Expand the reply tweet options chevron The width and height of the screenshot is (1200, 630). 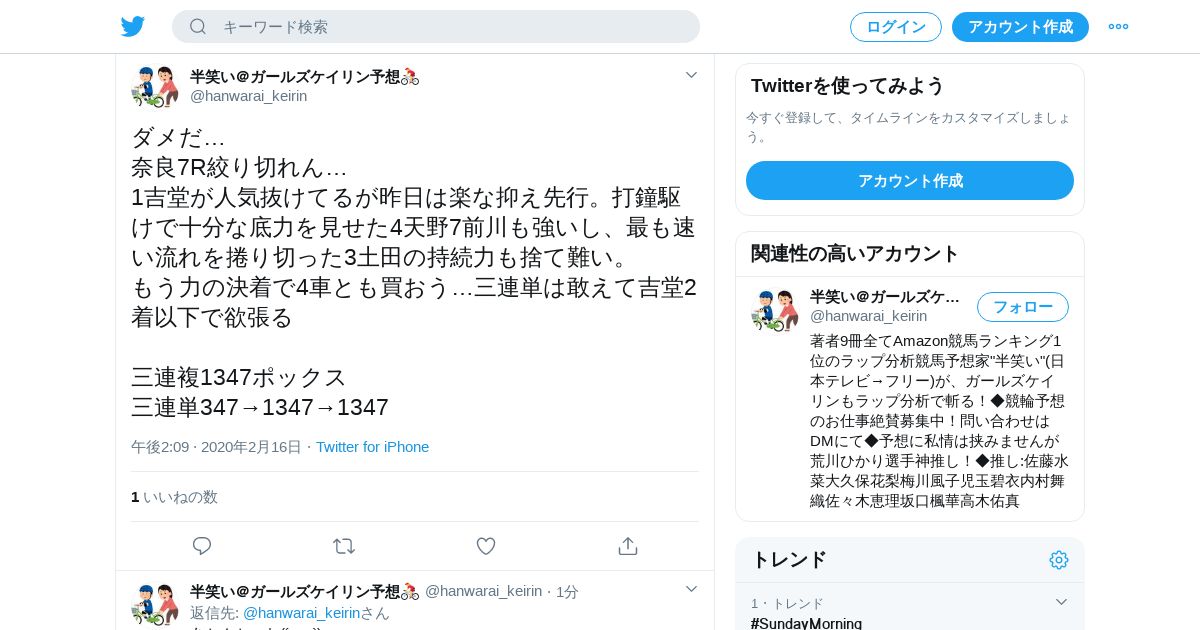tap(691, 589)
